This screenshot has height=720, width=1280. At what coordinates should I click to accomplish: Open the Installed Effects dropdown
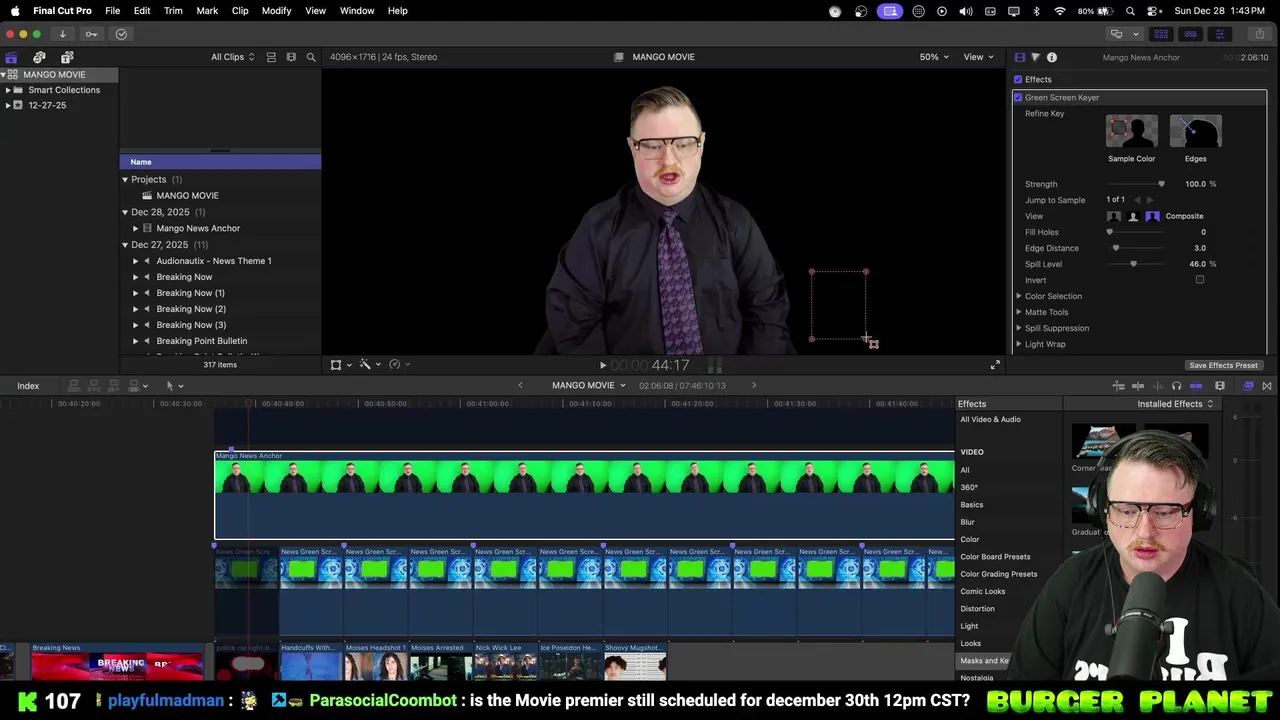coord(1175,404)
